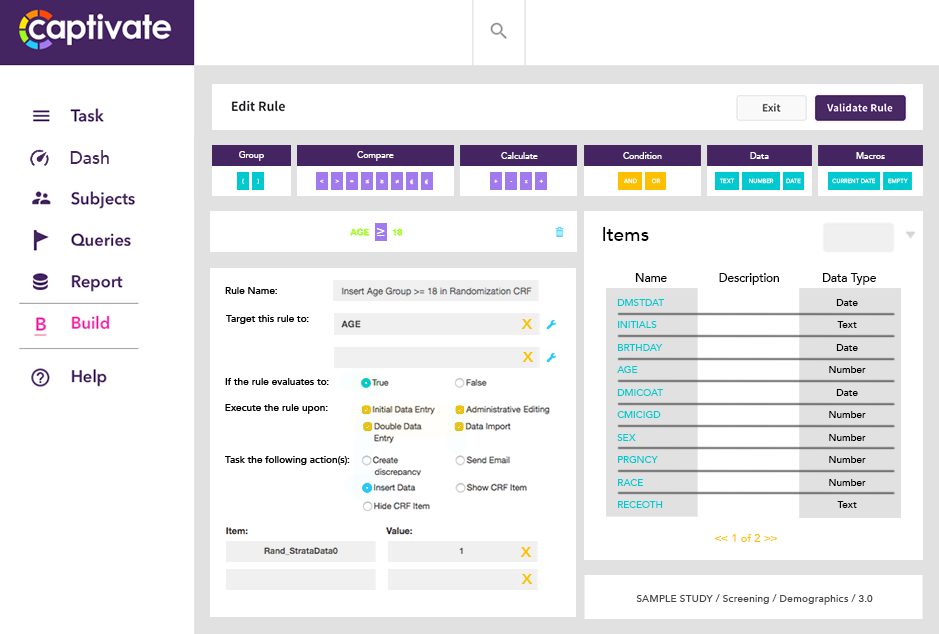The height and width of the screenshot is (634, 939).
Task: Insert the divide calculate operator
Action: click(x=541, y=181)
